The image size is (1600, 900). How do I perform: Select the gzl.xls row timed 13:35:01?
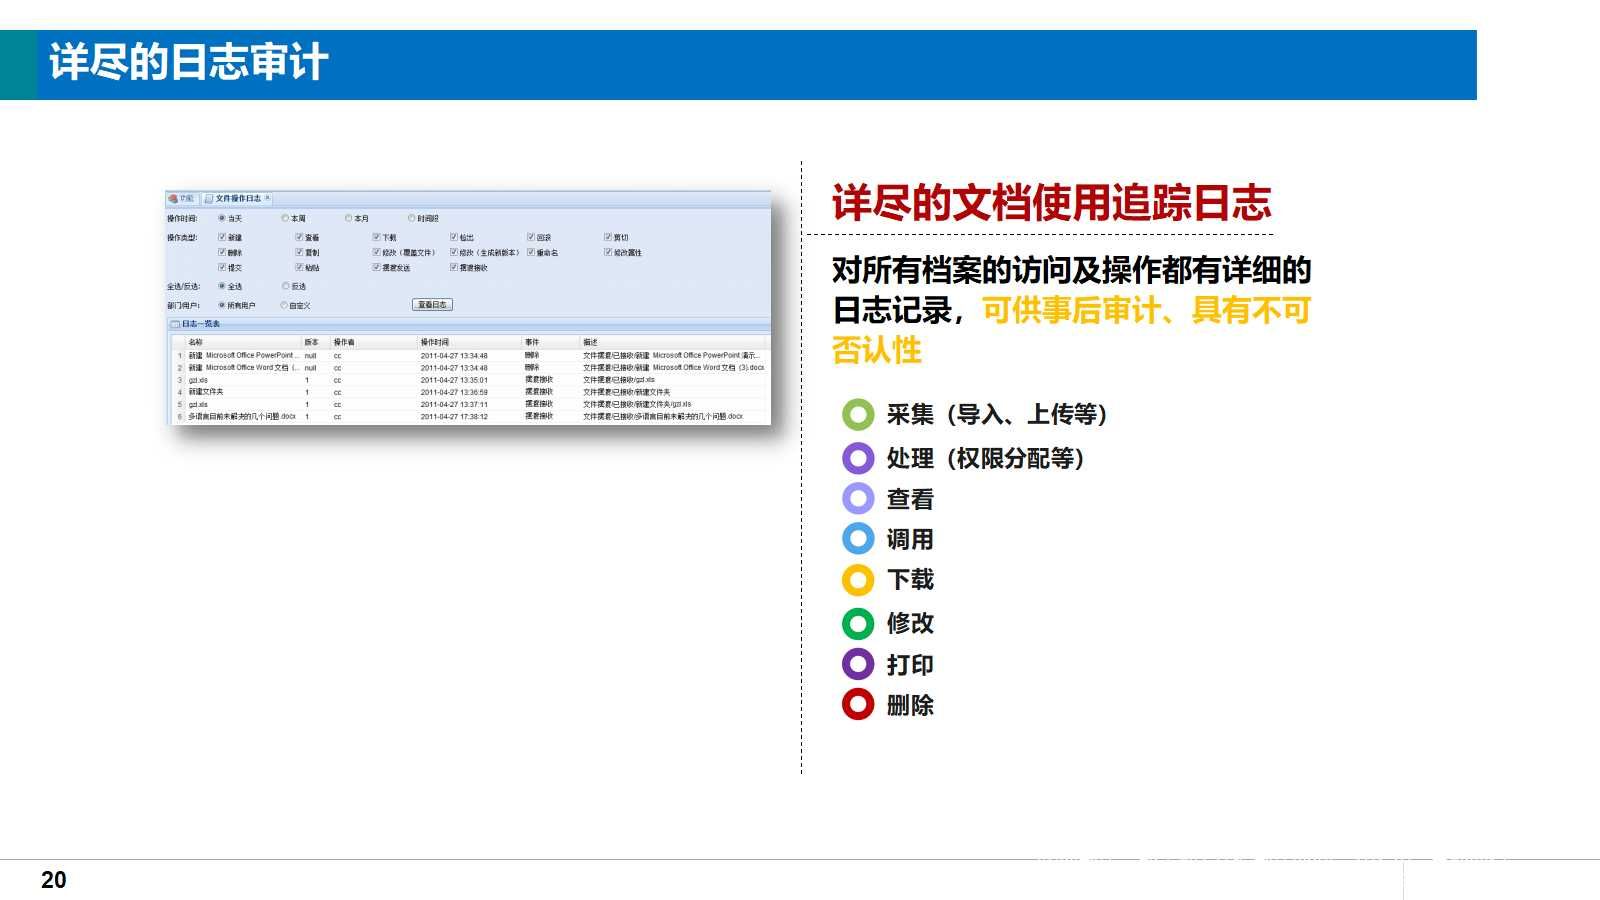point(470,380)
